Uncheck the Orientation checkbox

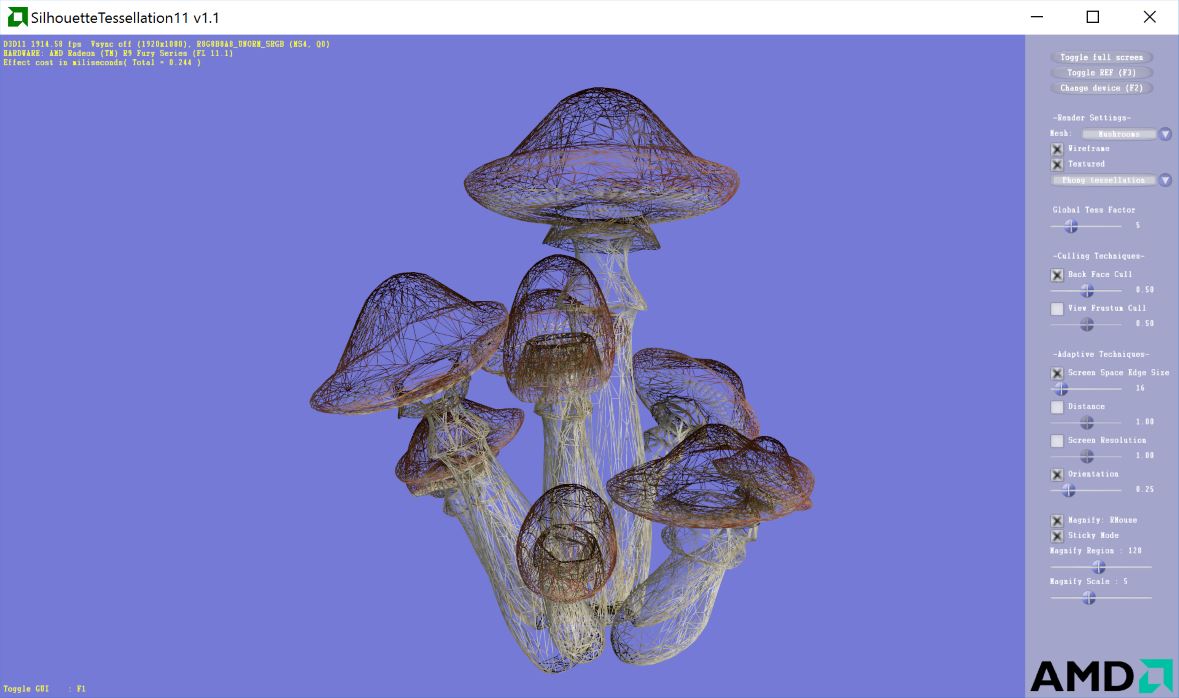pyautogui.click(x=1057, y=475)
